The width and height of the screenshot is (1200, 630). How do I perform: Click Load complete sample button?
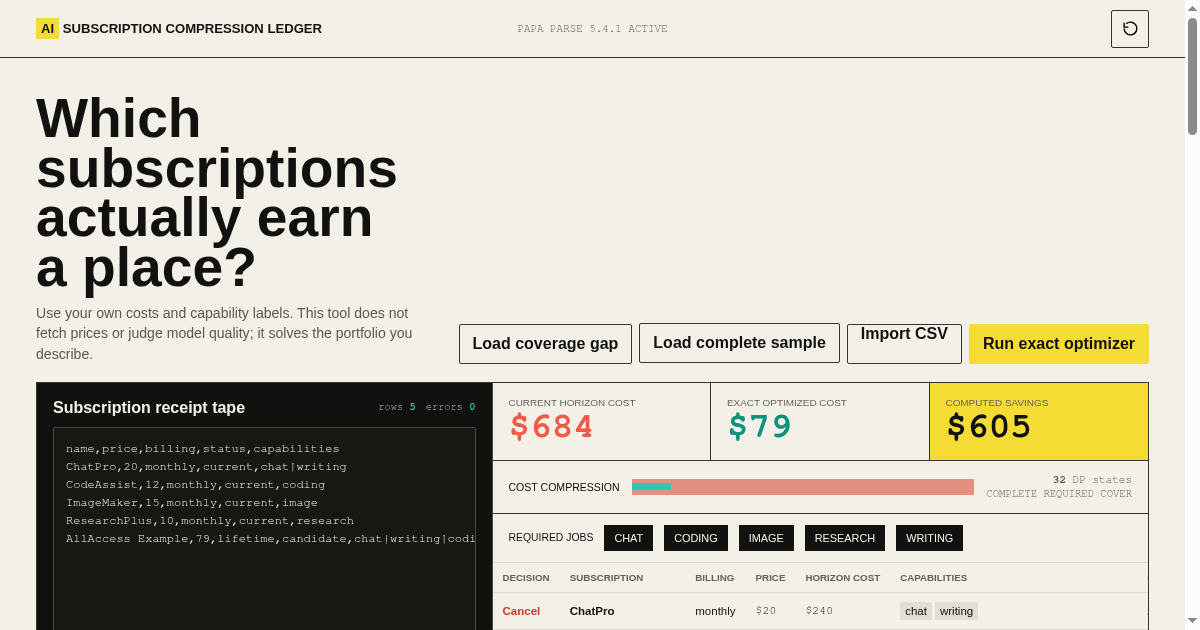[x=739, y=343]
